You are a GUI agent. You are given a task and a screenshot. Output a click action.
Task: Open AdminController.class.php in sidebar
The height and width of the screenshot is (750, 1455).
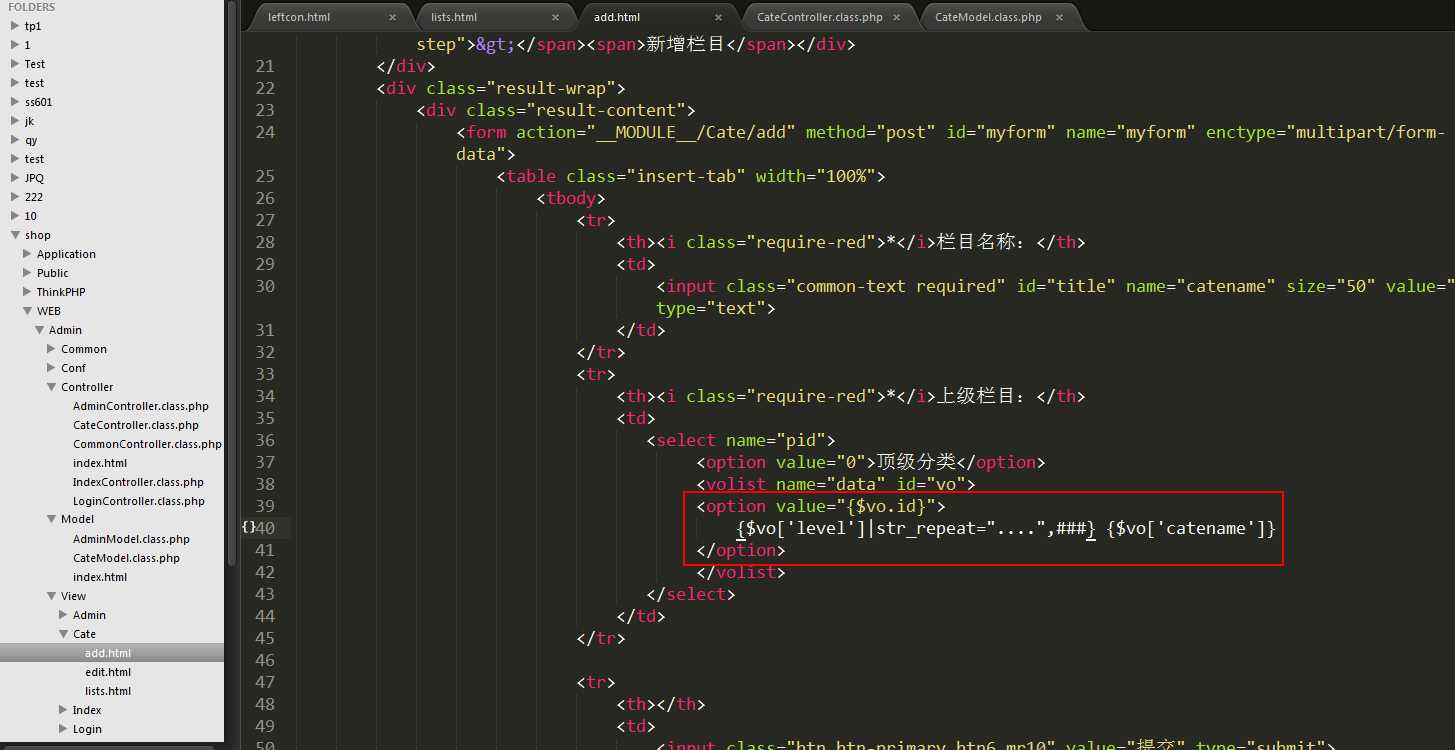point(141,406)
